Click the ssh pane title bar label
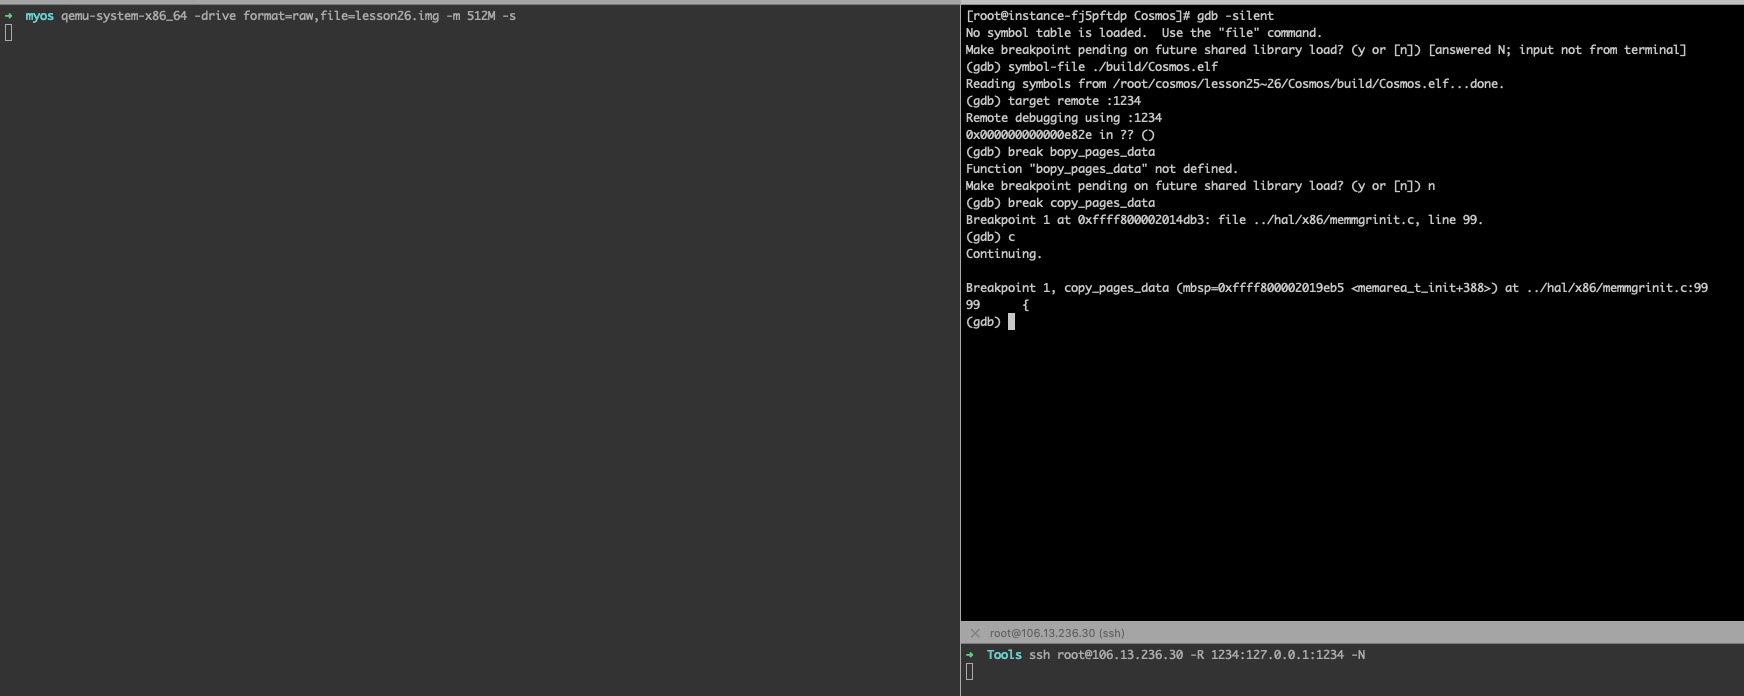Screen dimensions: 1744x696 click(x=1057, y=633)
